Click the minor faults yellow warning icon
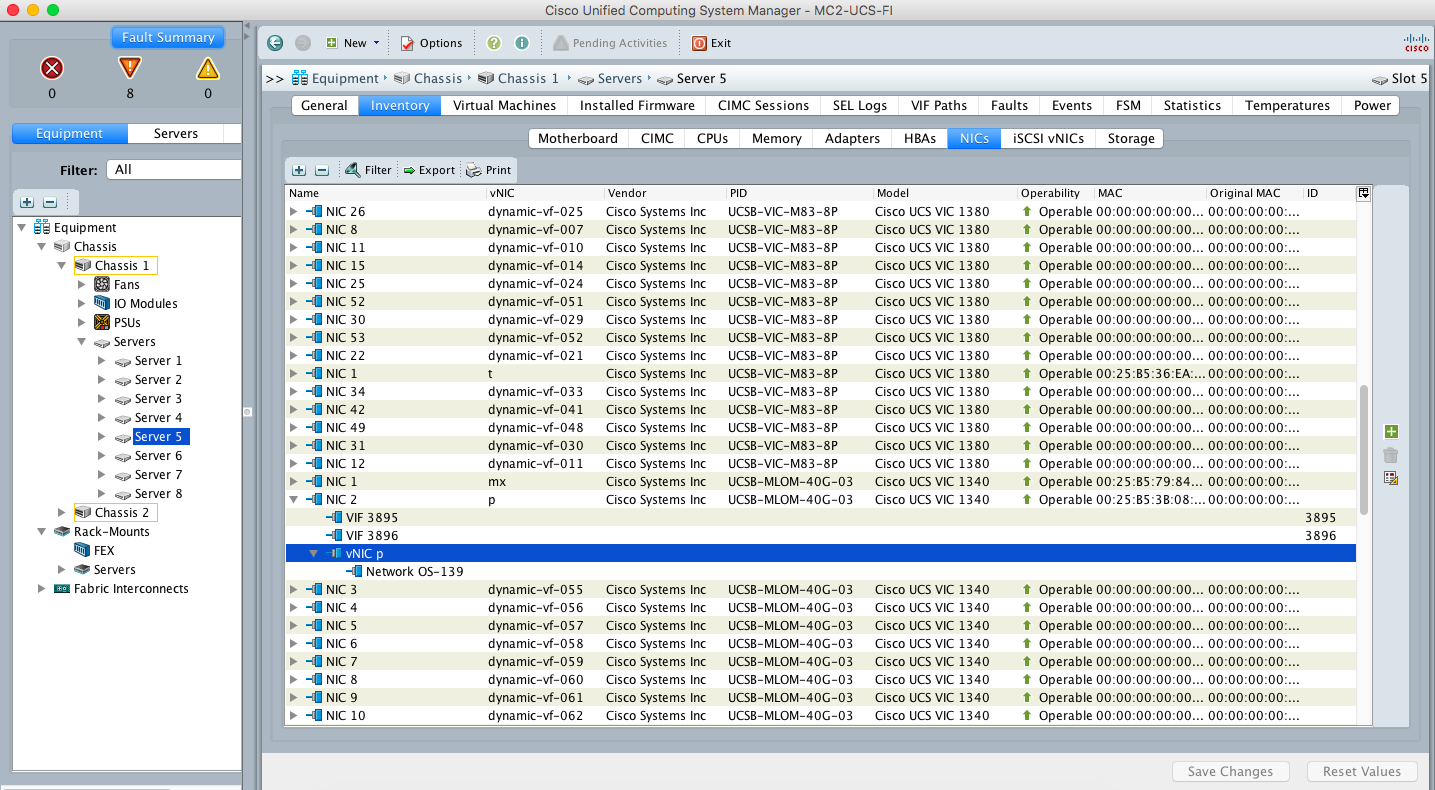Screen dimensions: 1435x790 point(208,68)
